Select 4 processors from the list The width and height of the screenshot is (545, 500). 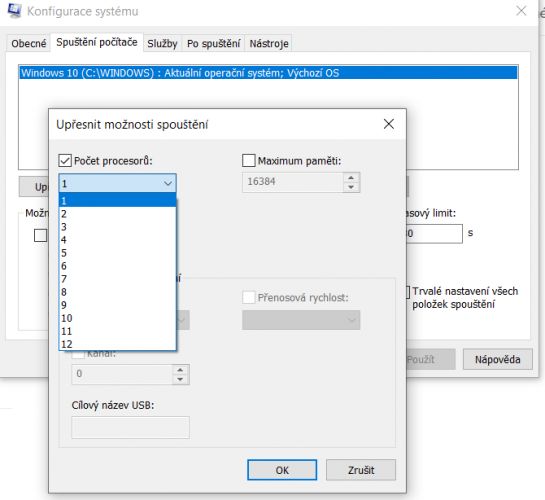click(x=118, y=240)
